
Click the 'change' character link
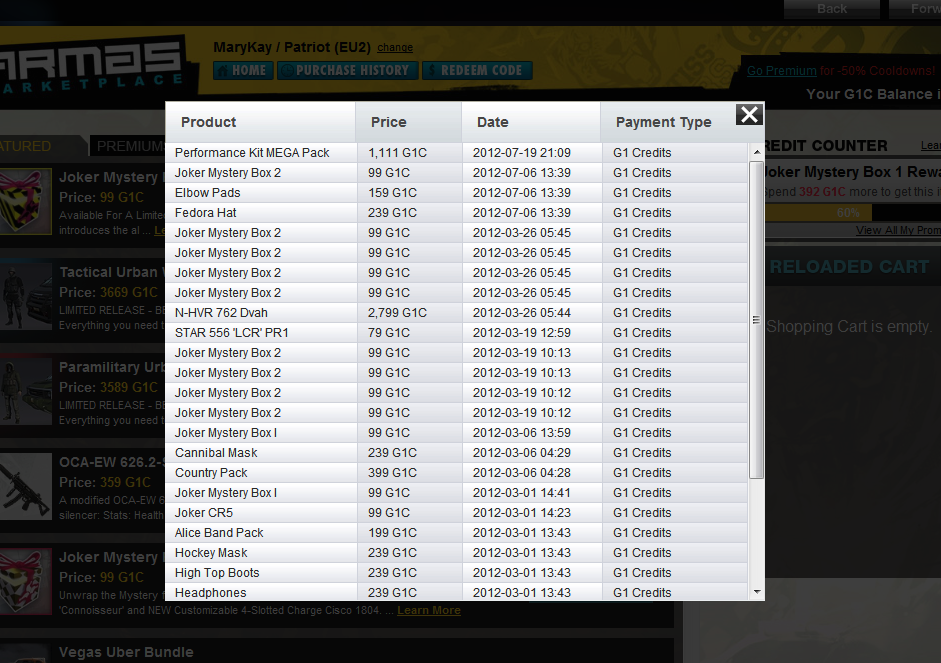(x=395, y=48)
